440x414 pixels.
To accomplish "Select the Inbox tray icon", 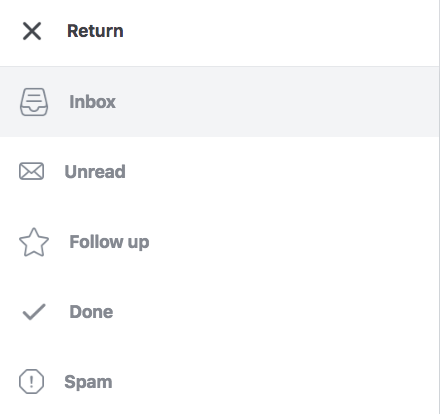I will click(34, 102).
